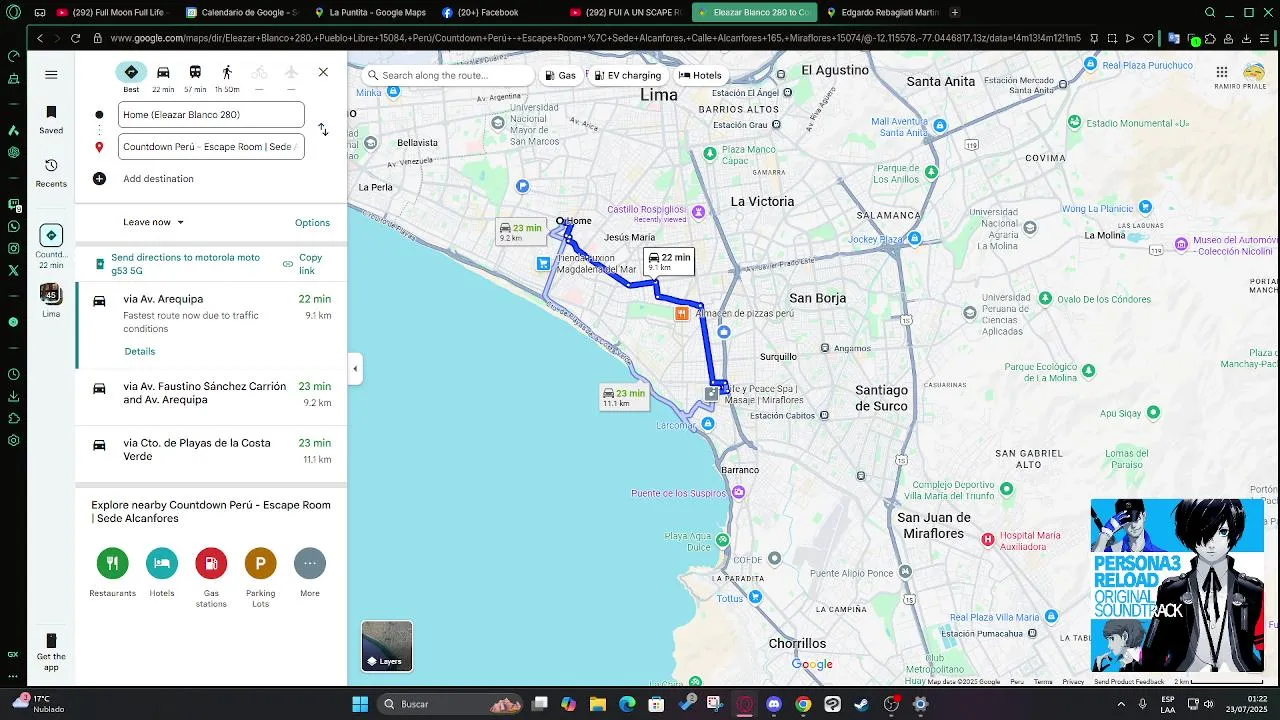The width and height of the screenshot is (1280, 720).
Task: Edit the Countdown Perú destination field
Action: coord(211,146)
